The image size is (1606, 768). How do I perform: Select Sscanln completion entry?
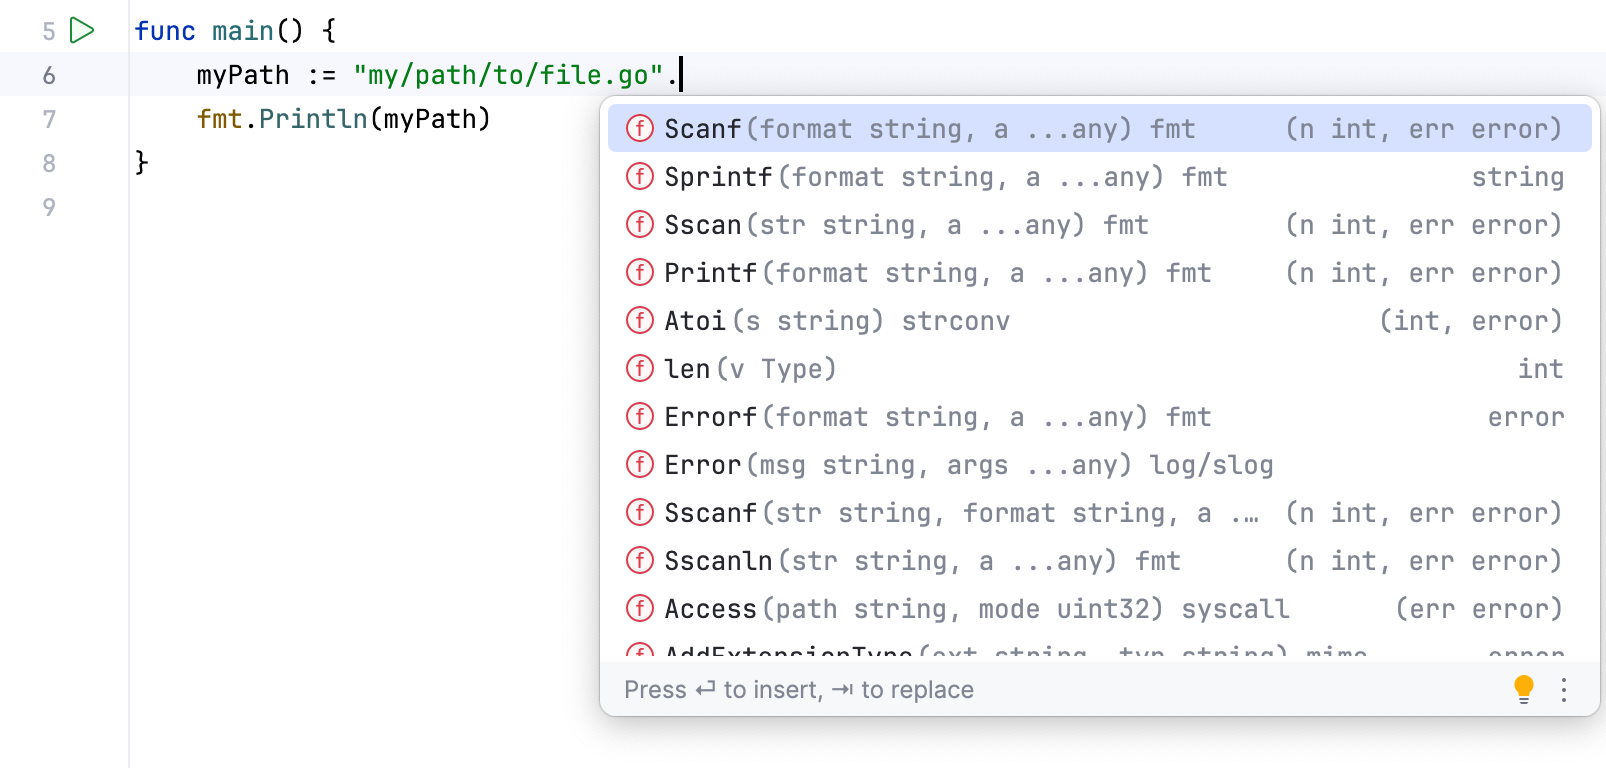[x=718, y=561]
